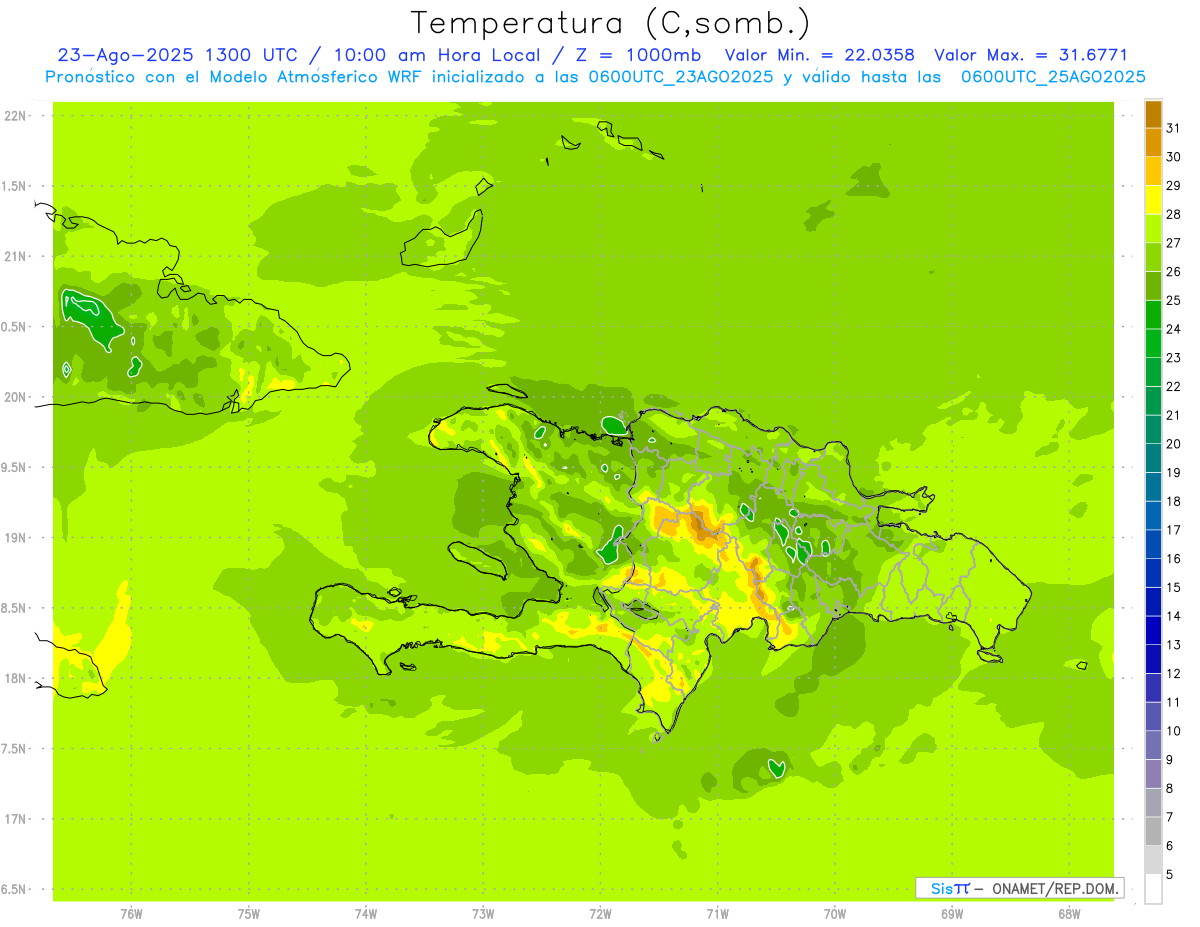Screen dimensions: 1200x927
Task: Click the "19N" latitude label
Action: (x=16, y=538)
